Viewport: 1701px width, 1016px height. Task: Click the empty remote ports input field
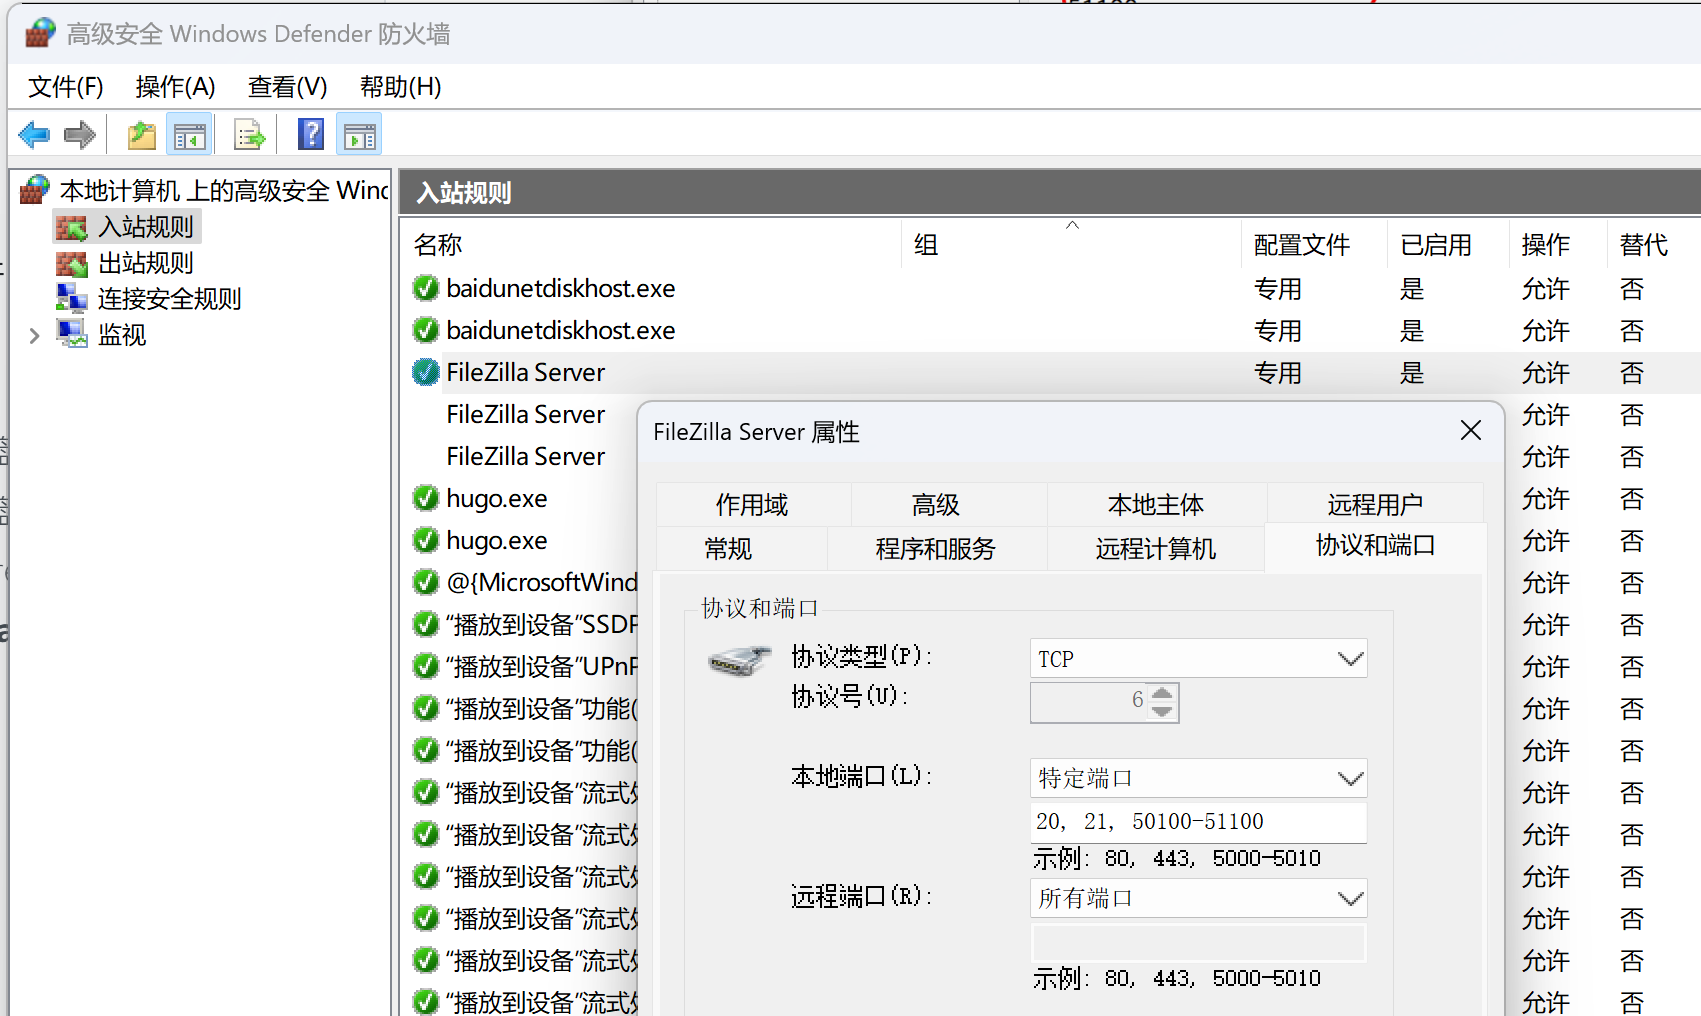click(x=1199, y=943)
